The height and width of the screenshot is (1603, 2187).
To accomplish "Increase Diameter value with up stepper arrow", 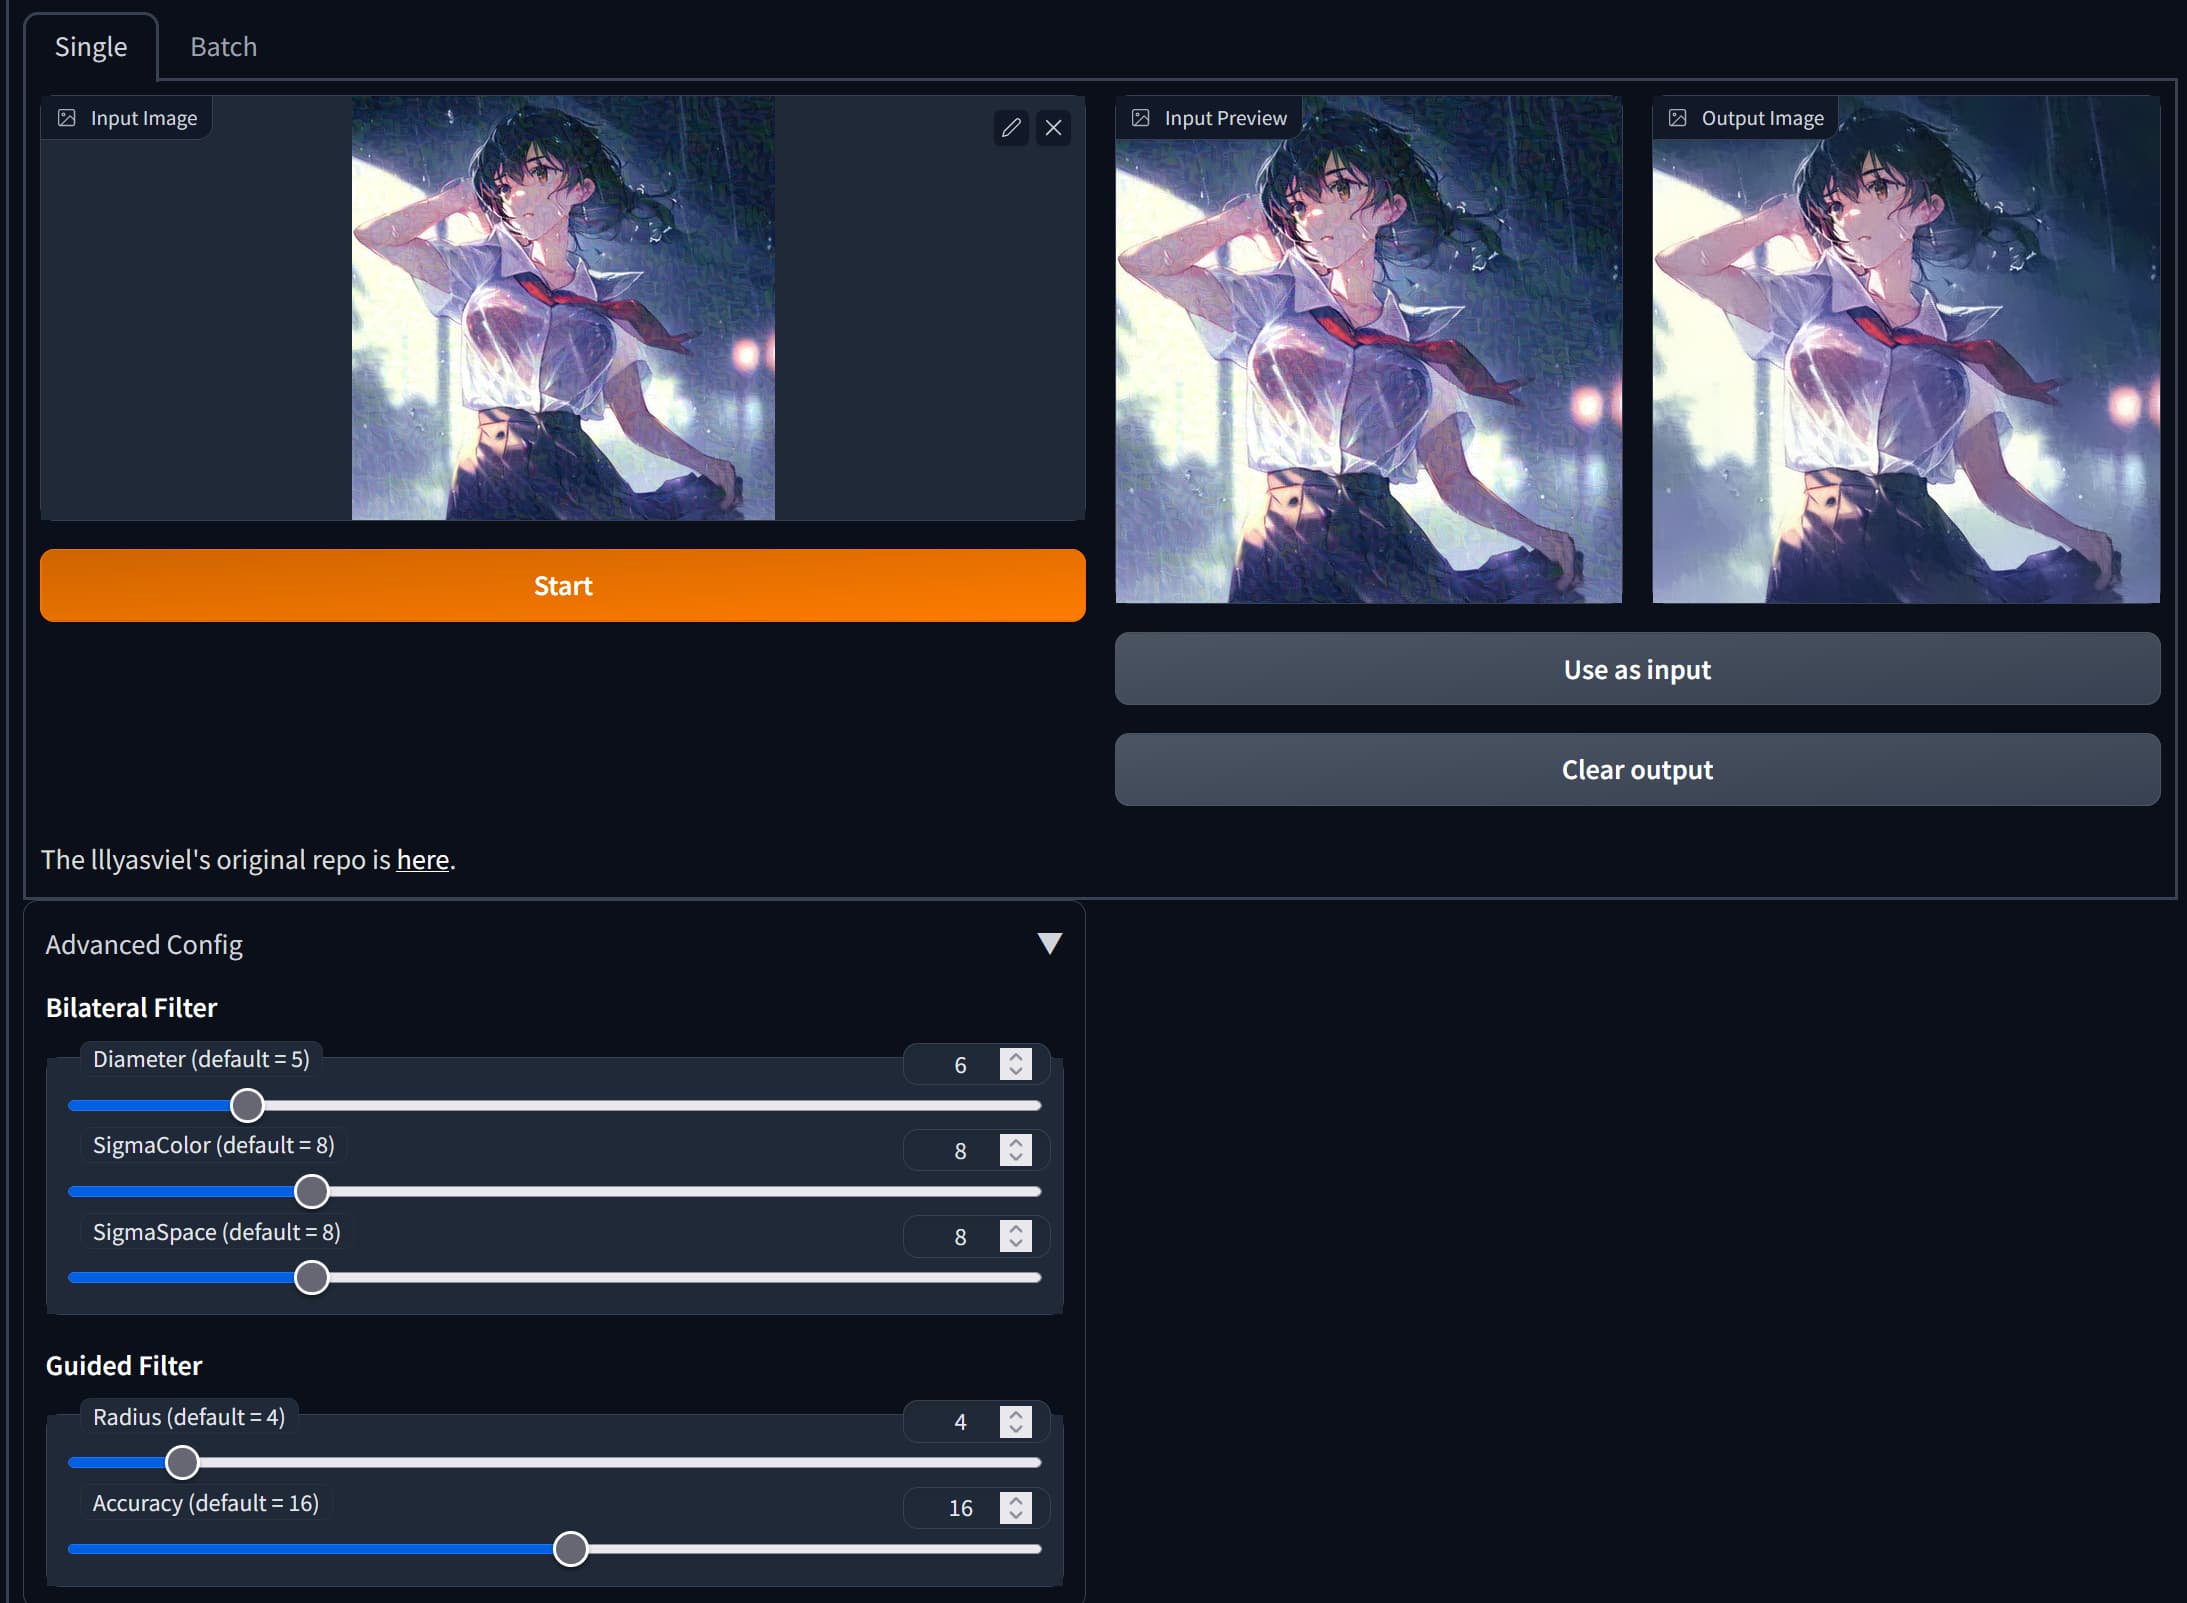I will (x=1016, y=1057).
